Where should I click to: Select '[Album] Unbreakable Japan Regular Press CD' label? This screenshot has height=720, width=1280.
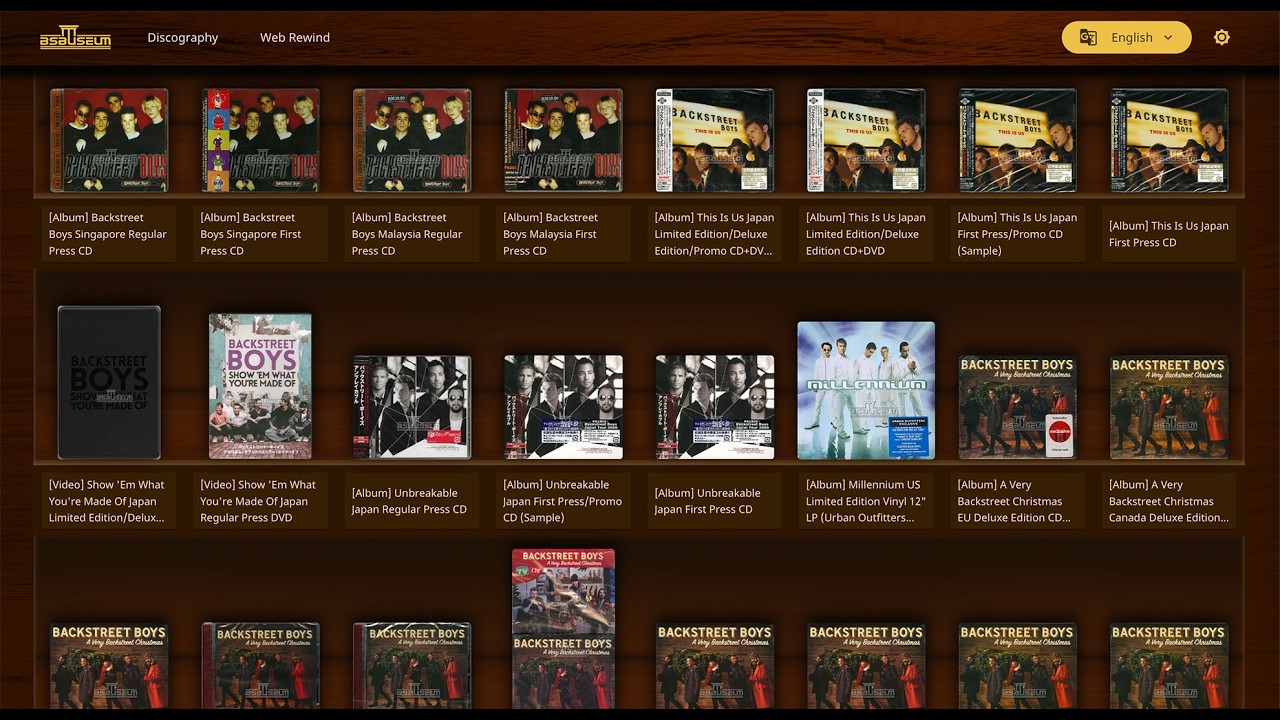(412, 501)
